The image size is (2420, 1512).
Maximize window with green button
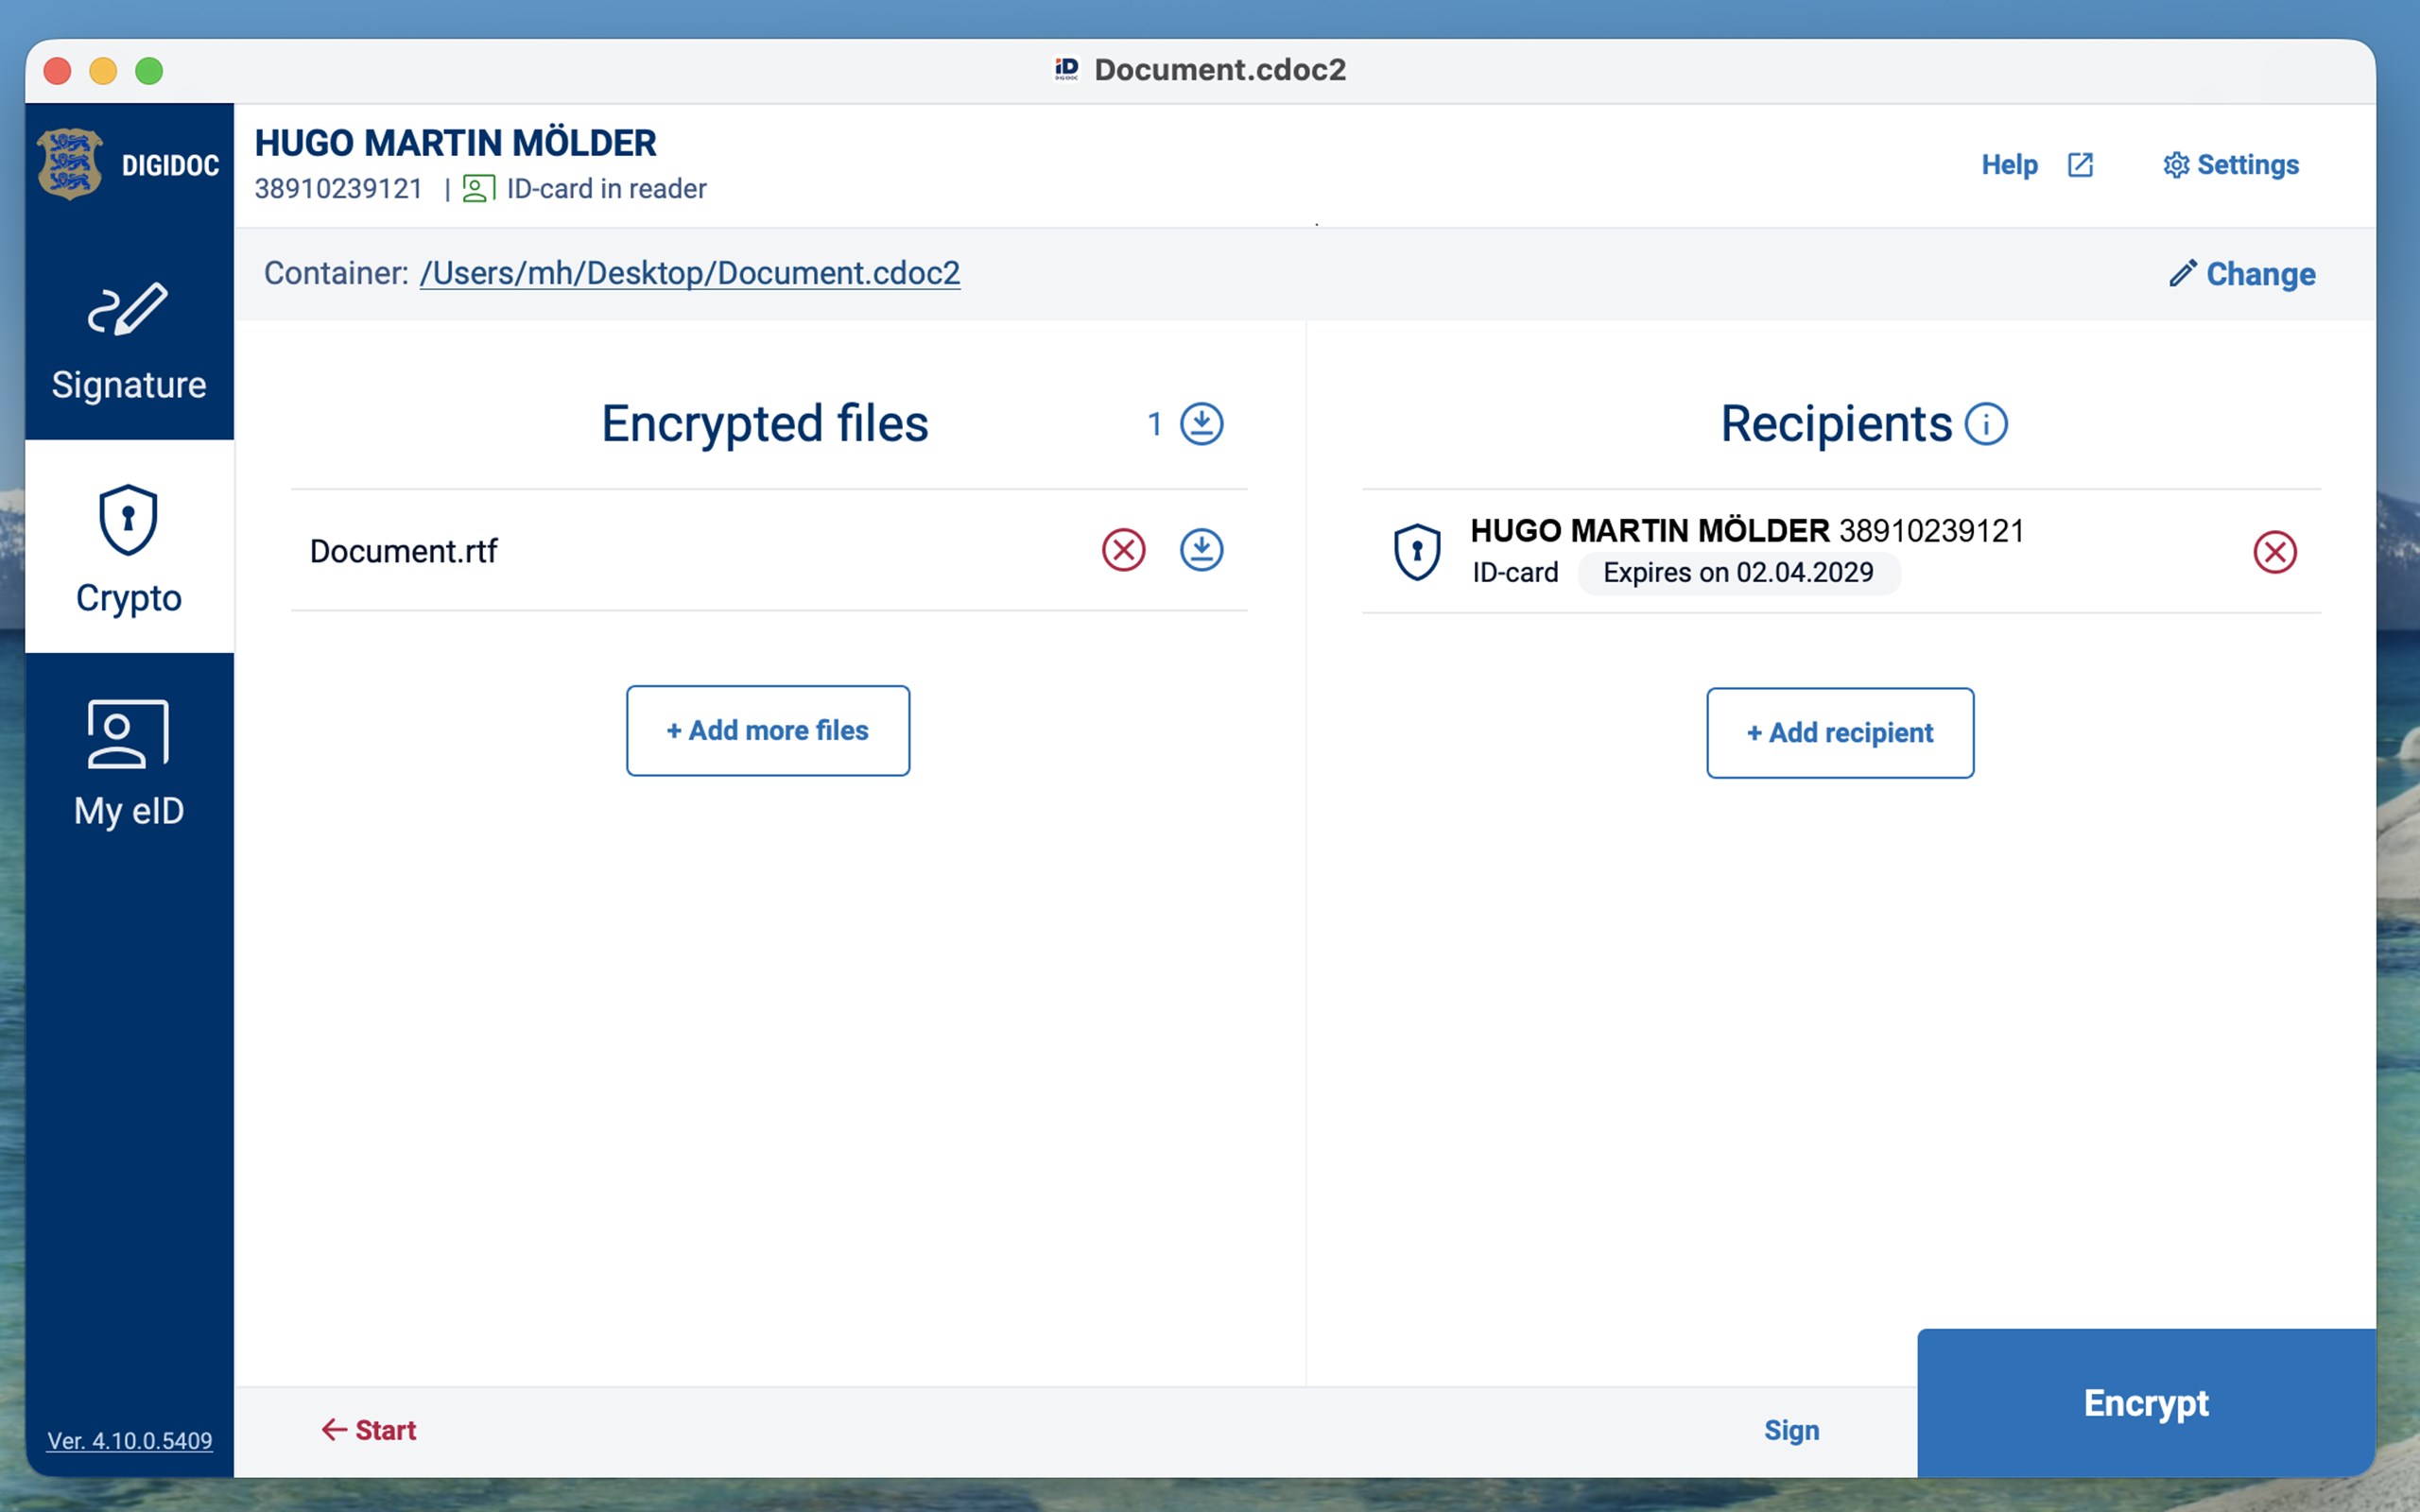[149, 71]
